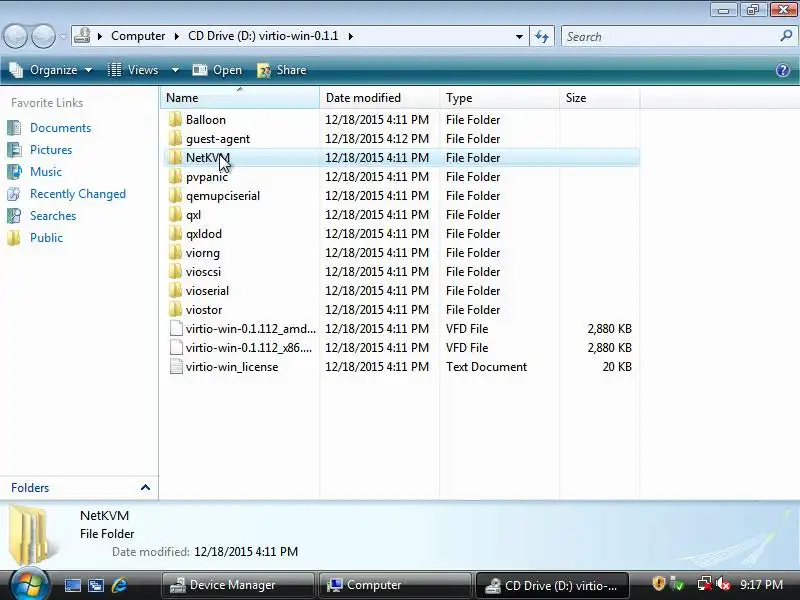The height and width of the screenshot is (600, 800).
Task: Click the Views button
Action: pos(134,70)
